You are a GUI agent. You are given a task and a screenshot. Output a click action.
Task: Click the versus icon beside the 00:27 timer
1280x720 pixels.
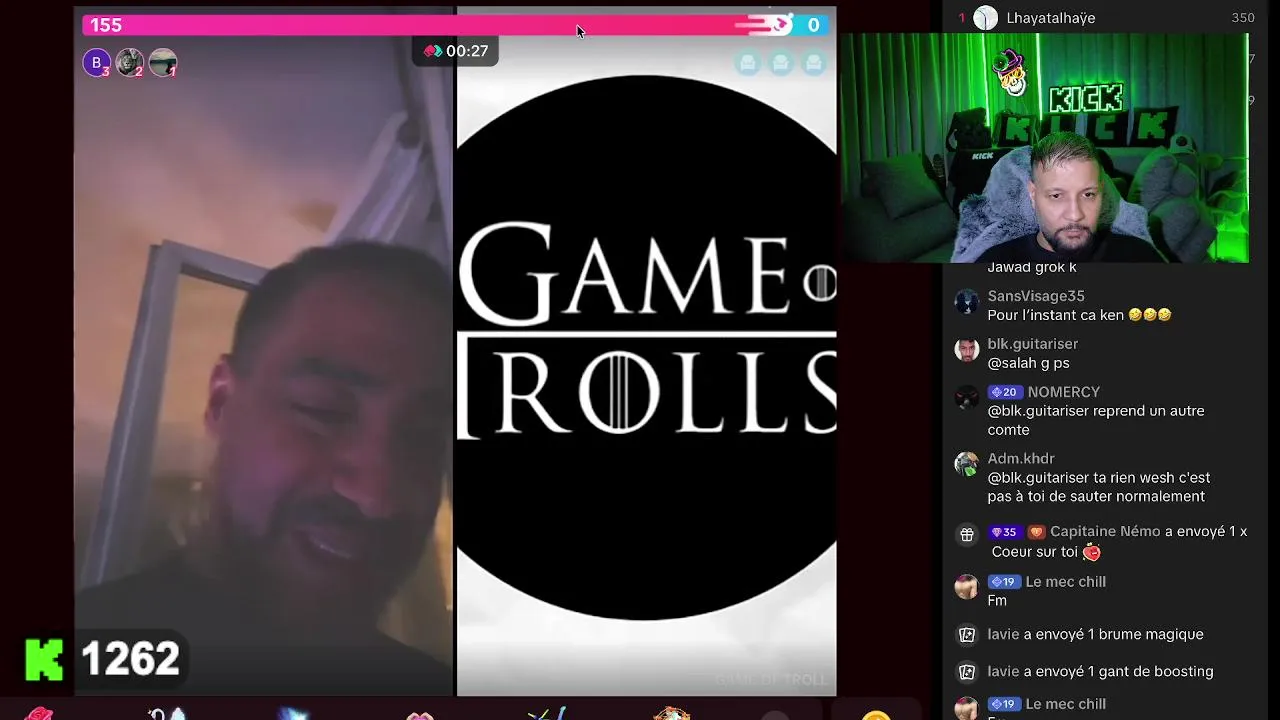[x=432, y=51]
